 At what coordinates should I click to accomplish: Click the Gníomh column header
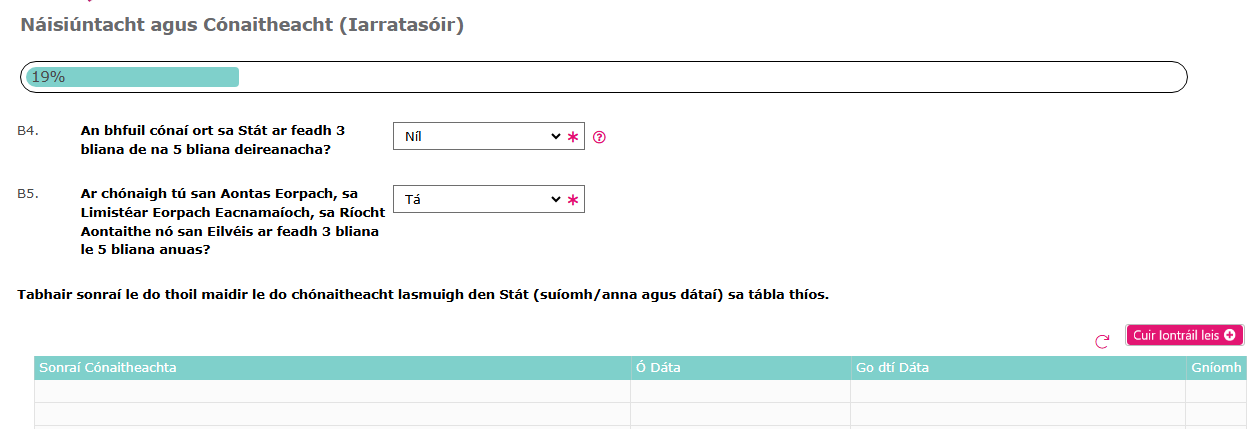[x=1216, y=368]
